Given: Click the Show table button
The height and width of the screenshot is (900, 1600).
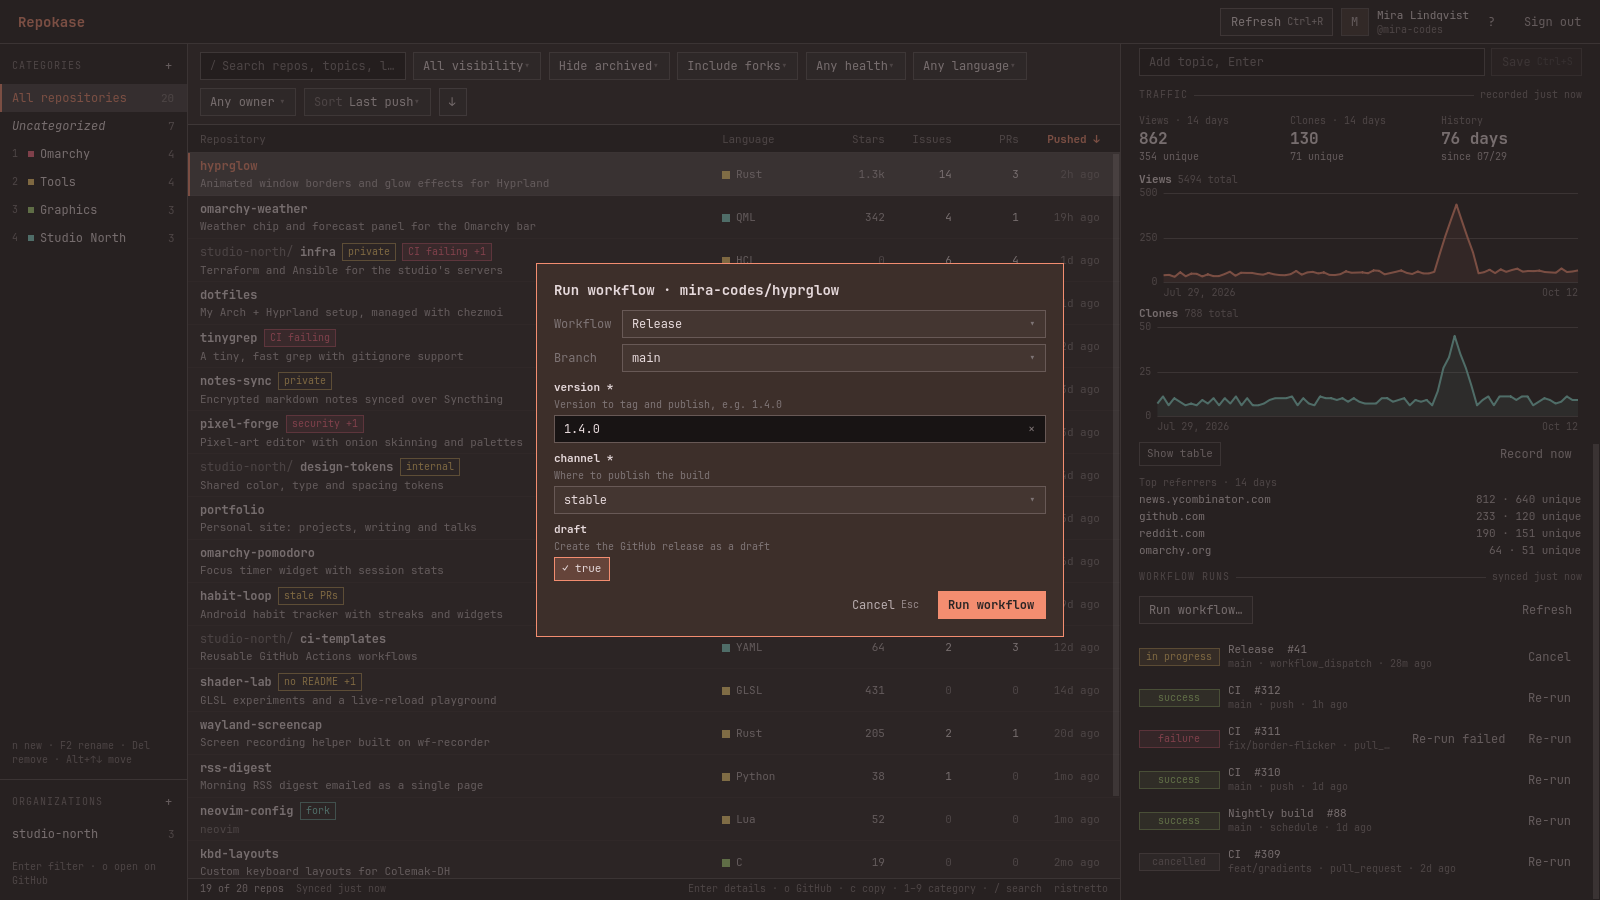Looking at the screenshot, I should click(x=1180, y=454).
